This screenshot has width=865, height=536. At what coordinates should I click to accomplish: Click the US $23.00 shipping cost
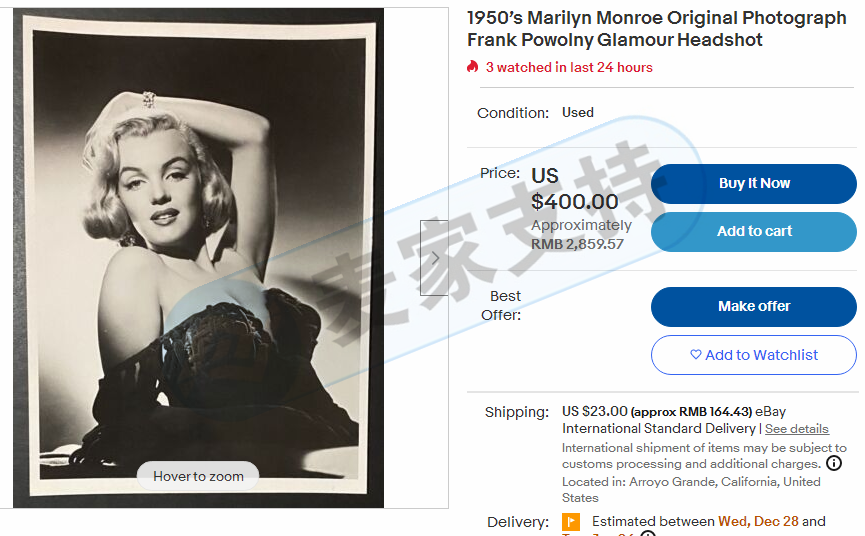[x=595, y=411]
